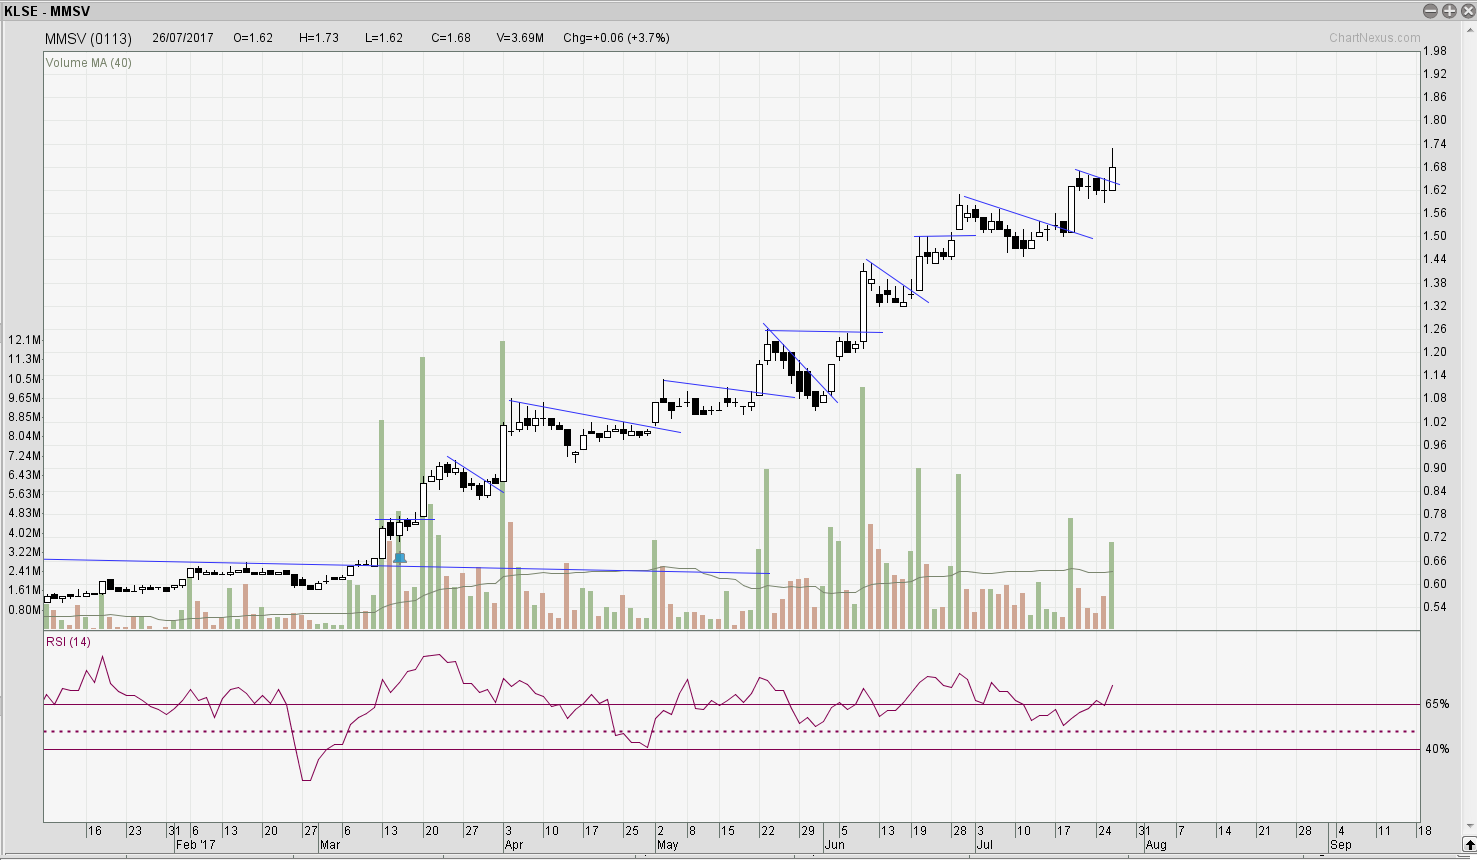Click the up-arrow button at bottom-right corner
The height and width of the screenshot is (860, 1479).
(x=1469, y=842)
